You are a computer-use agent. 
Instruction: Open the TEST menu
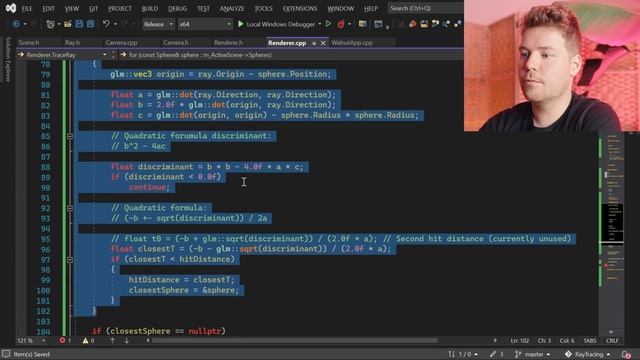click(x=203, y=9)
